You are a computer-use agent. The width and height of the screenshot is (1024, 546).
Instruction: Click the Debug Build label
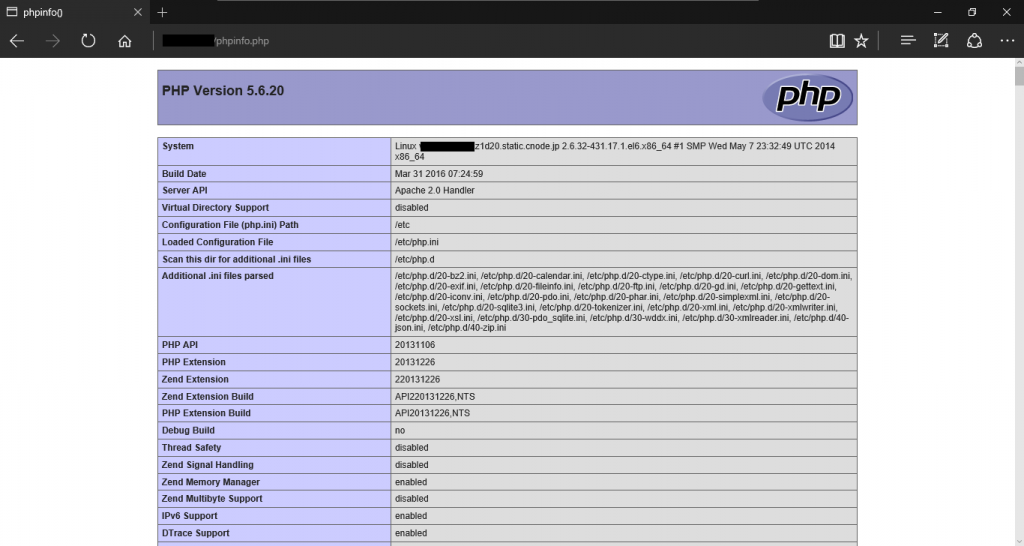tap(188, 430)
